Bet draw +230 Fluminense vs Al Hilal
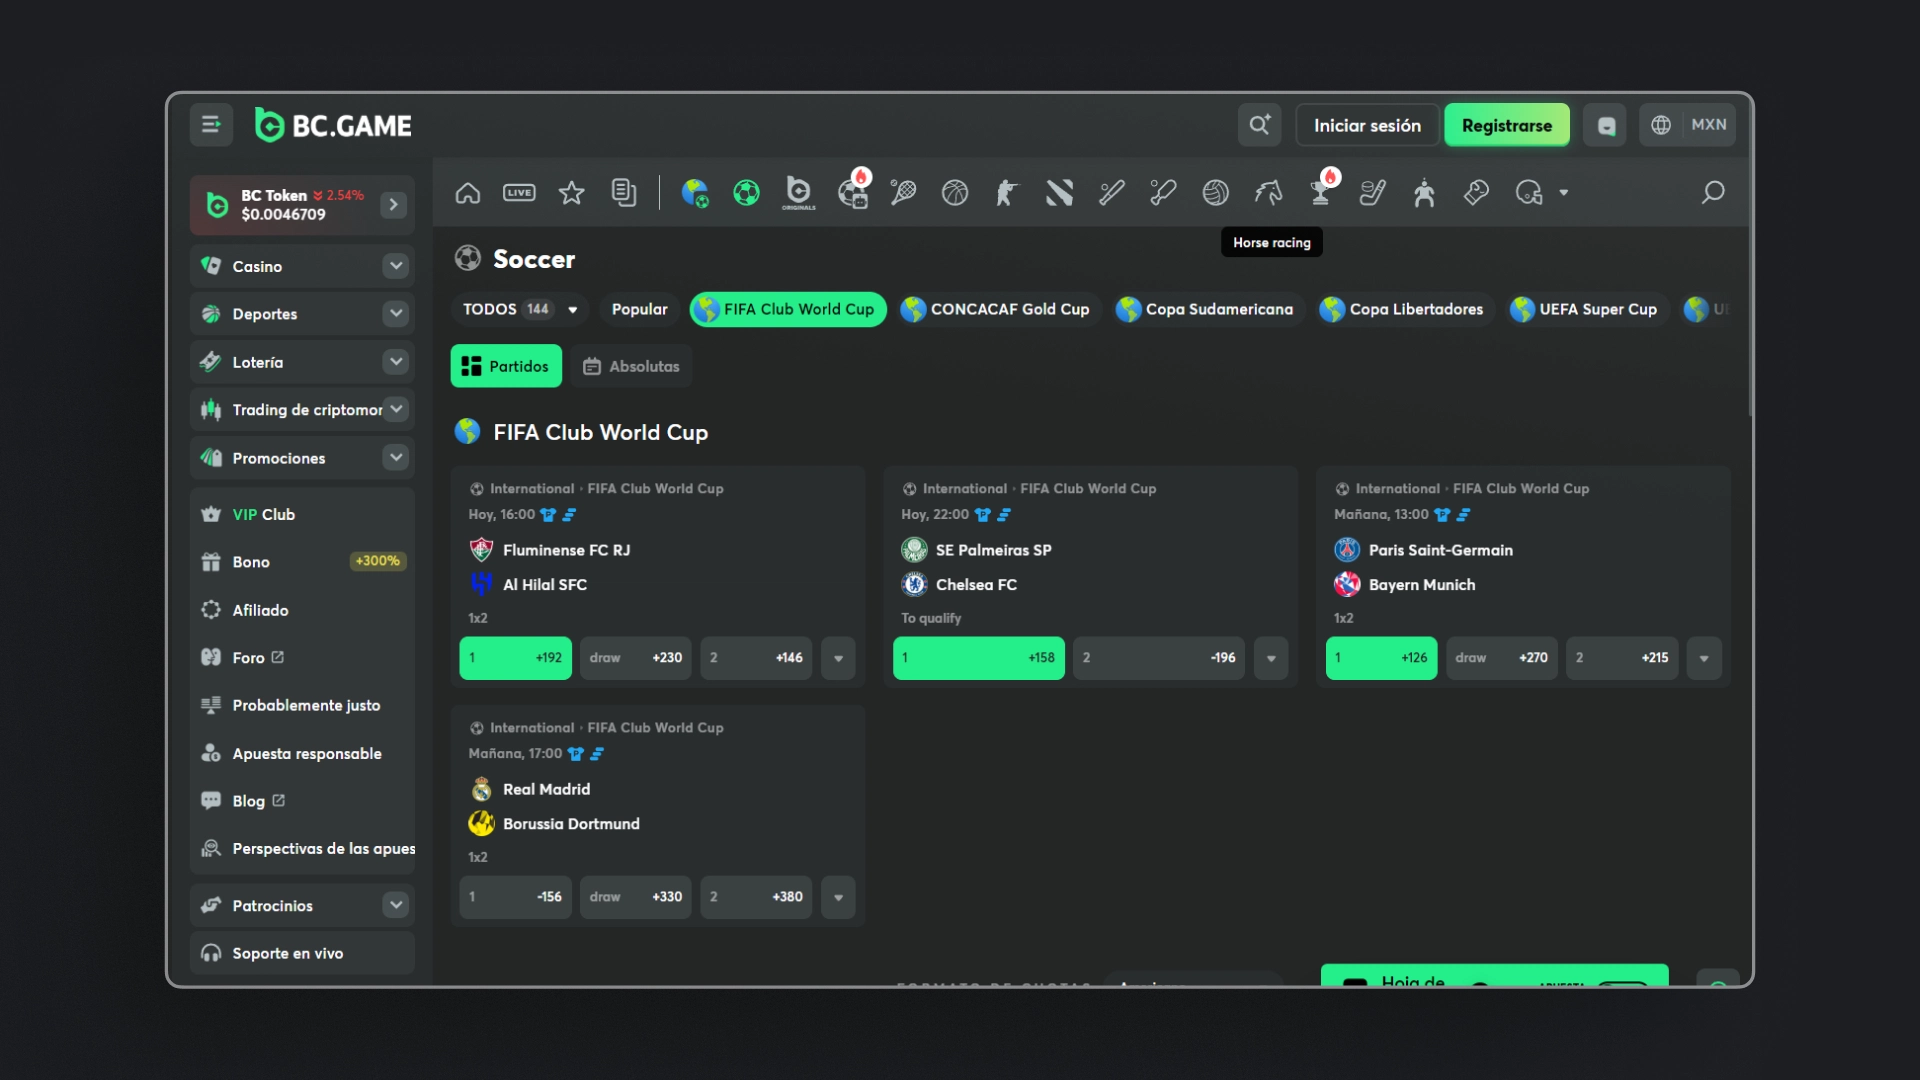The image size is (1920, 1080). pyautogui.click(x=636, y=658)
